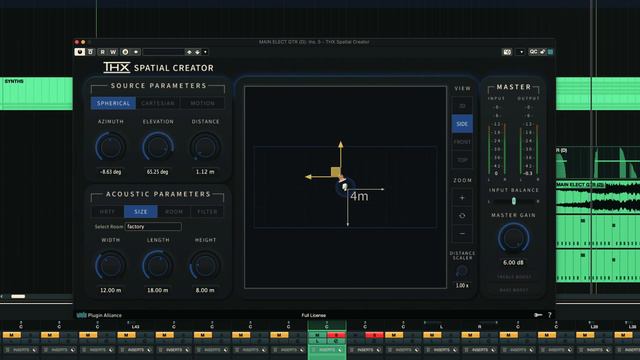Viewport: 640px width, 360px height.
Task: Click the Input Balance slider handle
Action: click(513, 201)
